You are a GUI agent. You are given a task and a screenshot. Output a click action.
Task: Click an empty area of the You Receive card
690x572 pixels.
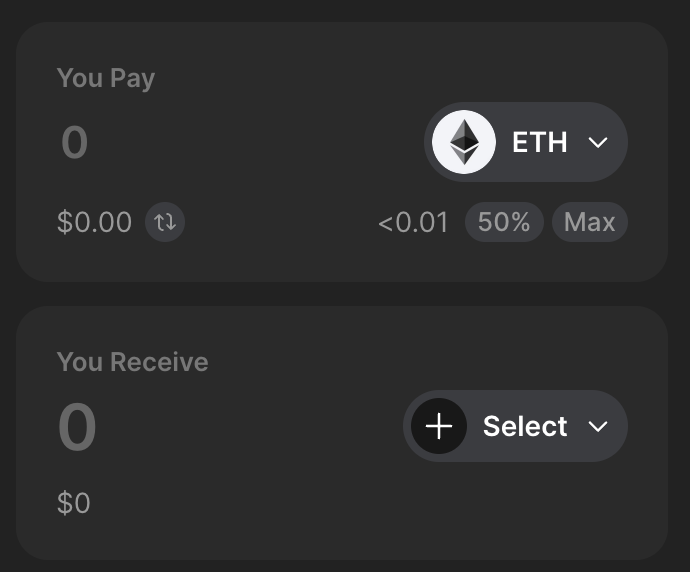(x=352, y=519)
